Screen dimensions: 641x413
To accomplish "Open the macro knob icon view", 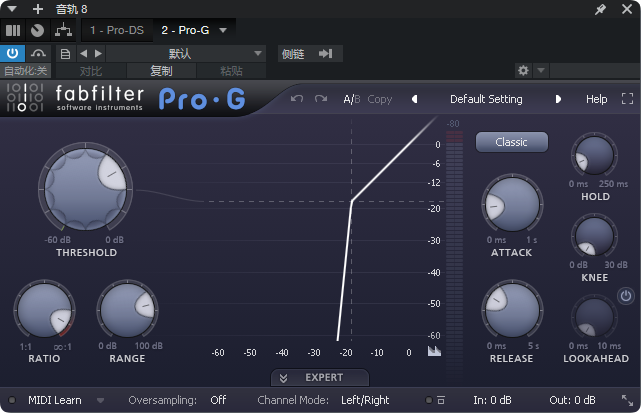I will pos(38,30).
